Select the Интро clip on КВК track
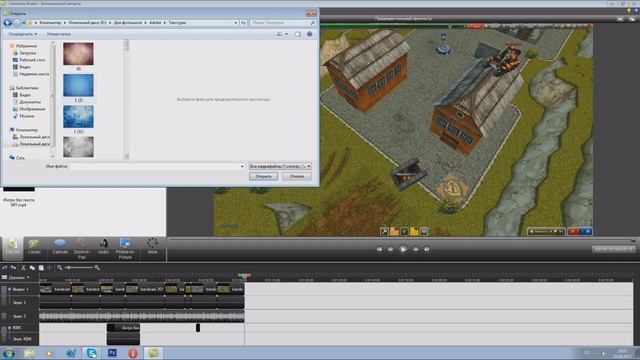640x360 pixels. click(x=123, y=328)
